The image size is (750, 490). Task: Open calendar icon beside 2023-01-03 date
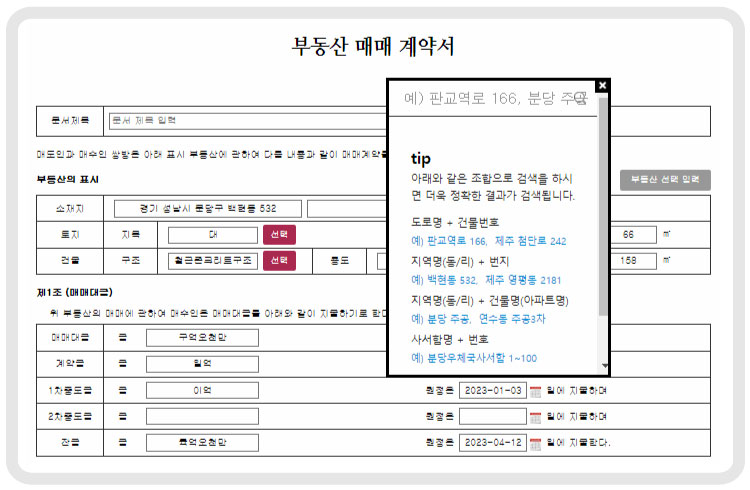tap(535, 391)
